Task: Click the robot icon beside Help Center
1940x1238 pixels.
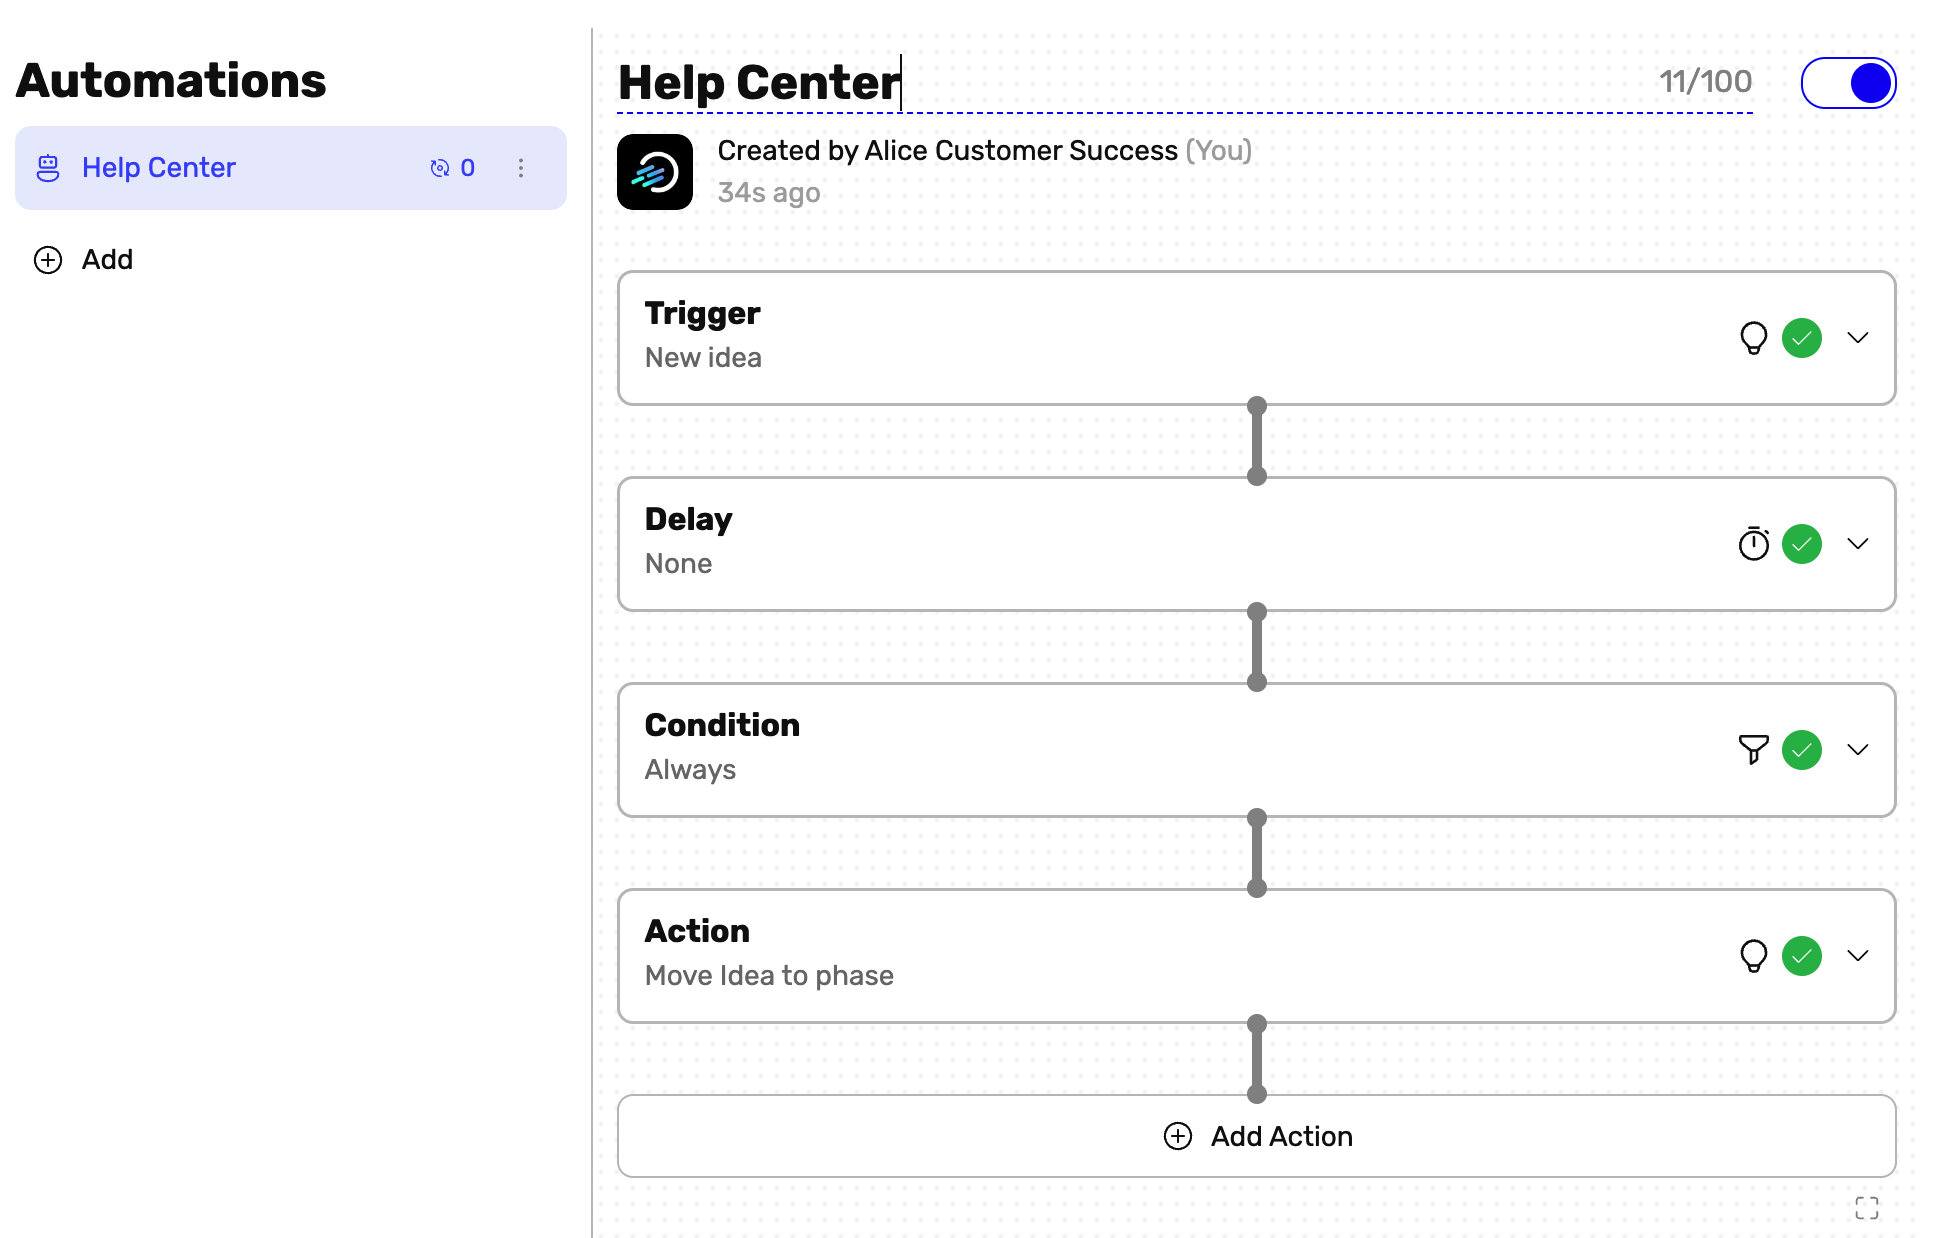Action: point(48,168)
